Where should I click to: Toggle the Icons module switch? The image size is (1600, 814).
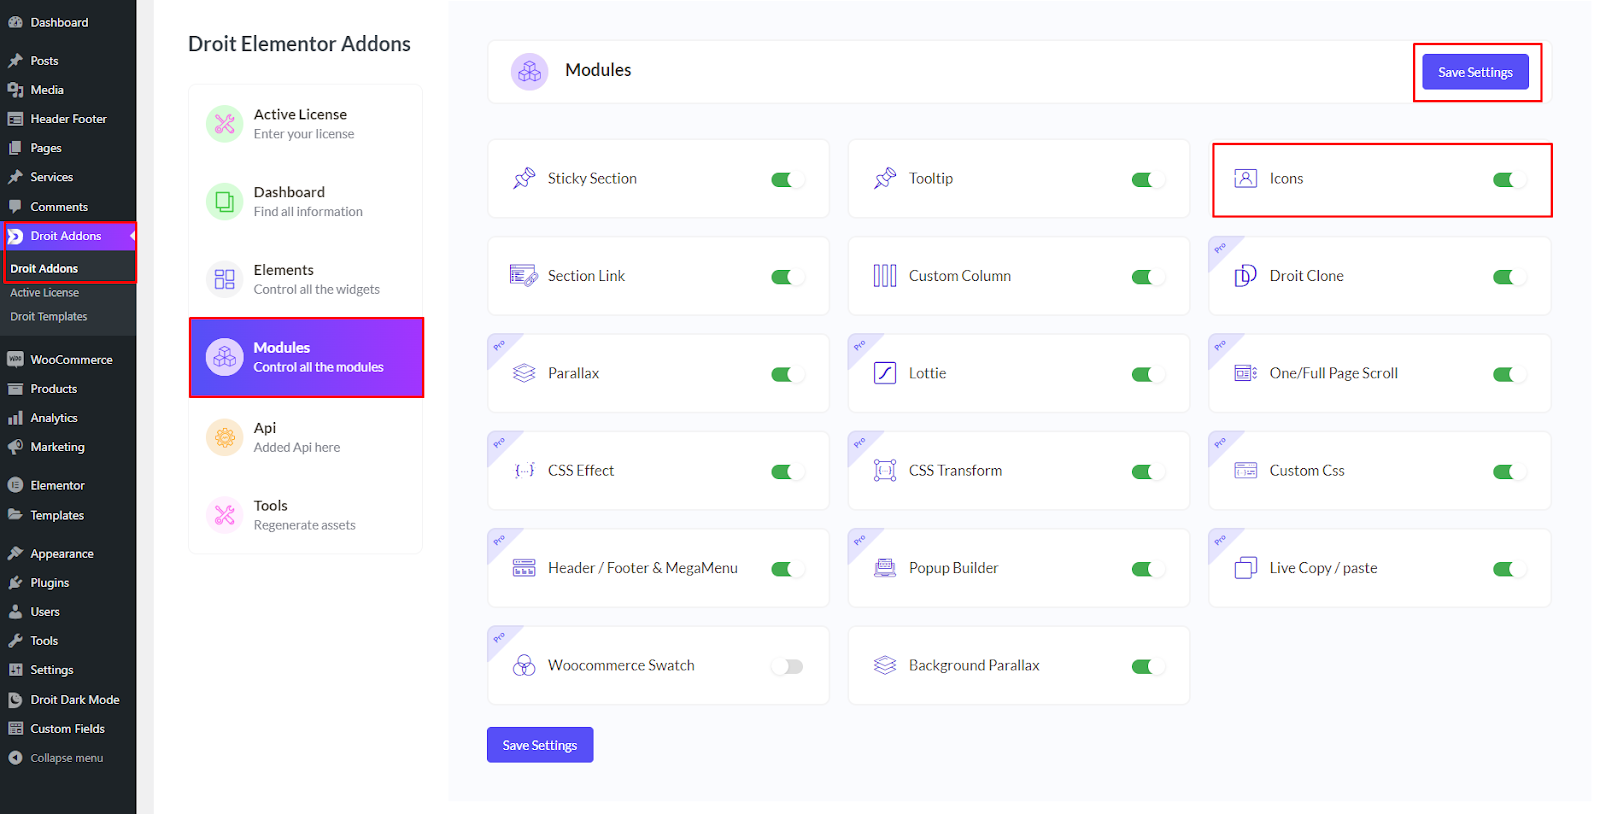(1509, 180)
